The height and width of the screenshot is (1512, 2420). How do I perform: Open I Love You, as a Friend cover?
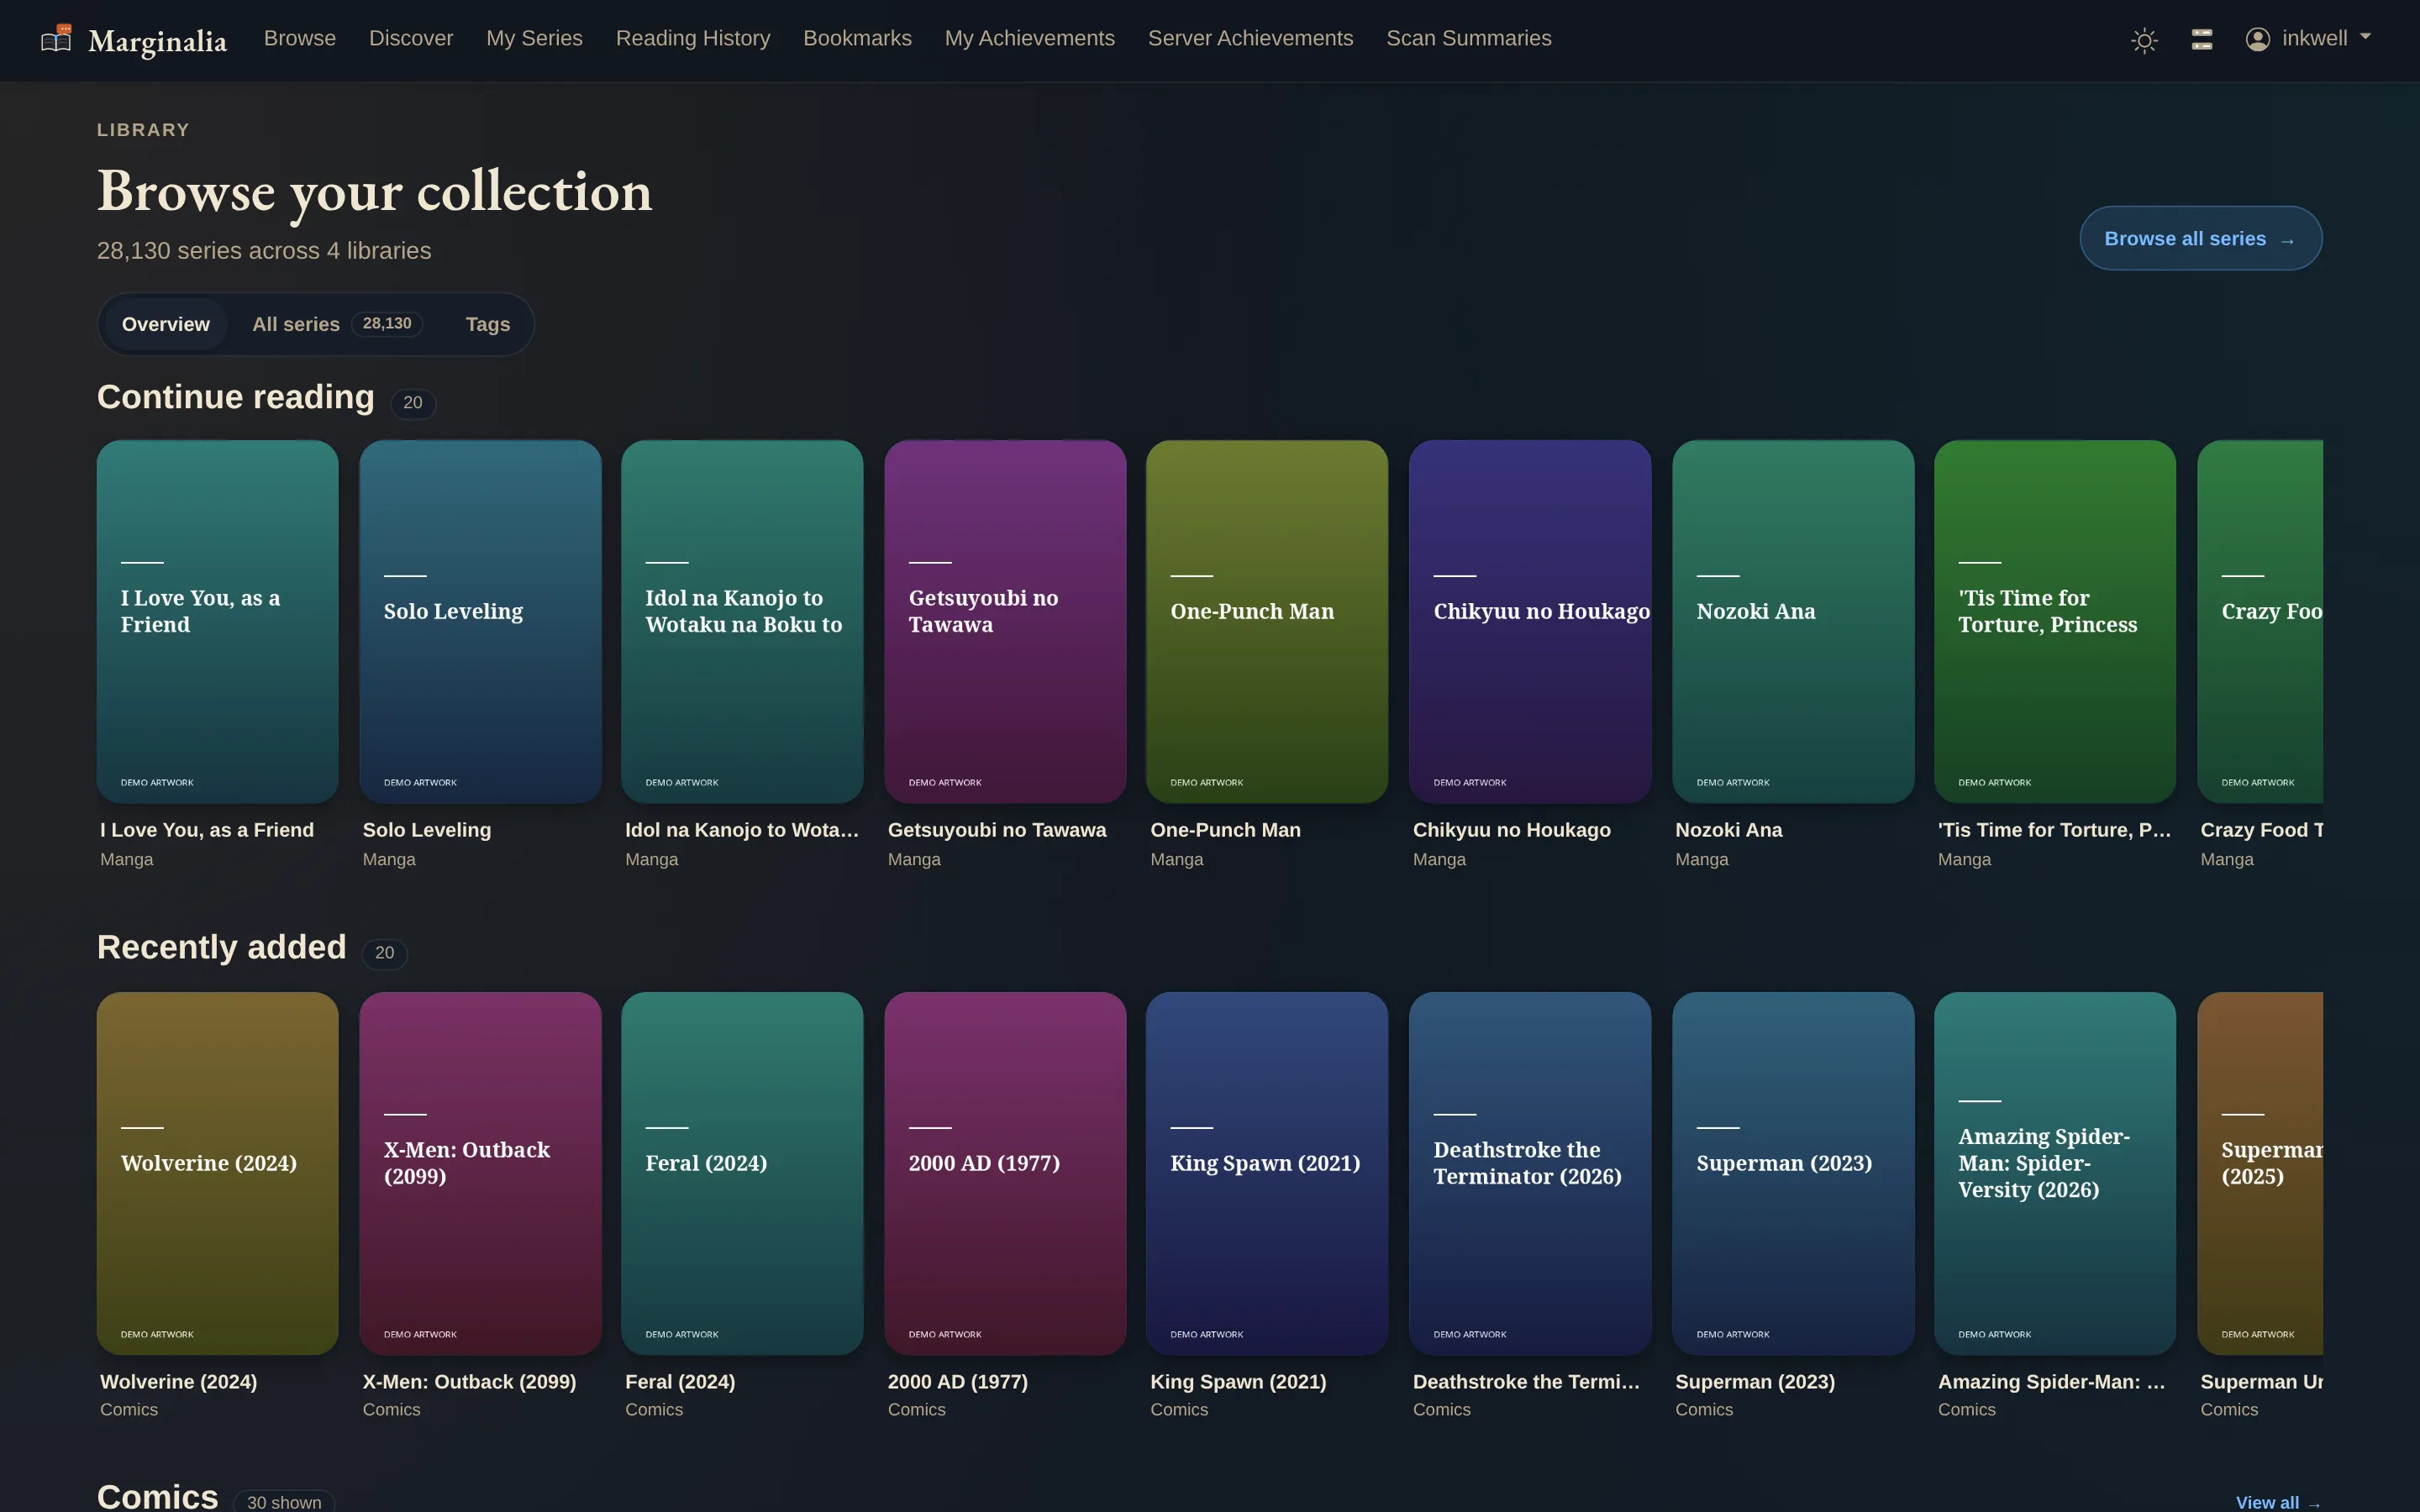pyautogui.click(x=217, y=621)
